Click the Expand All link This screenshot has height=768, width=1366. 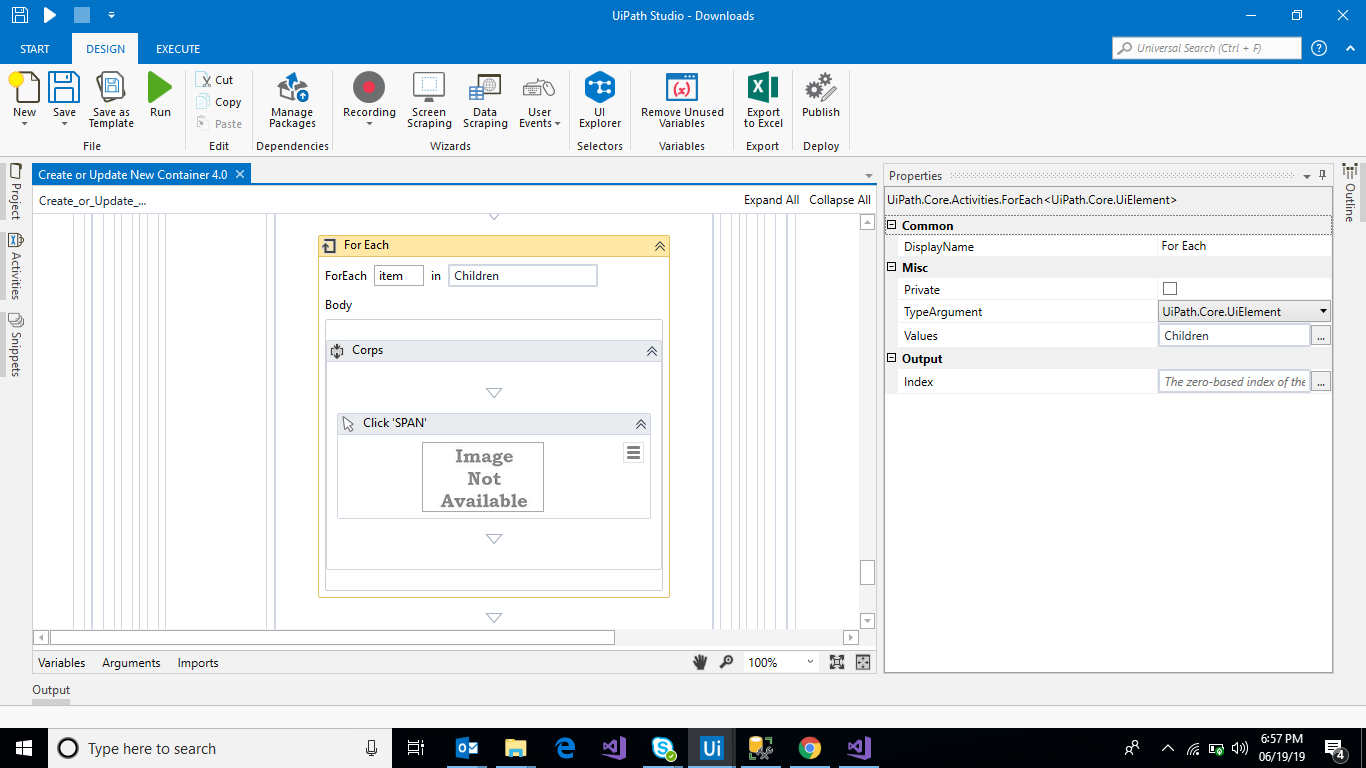coord(771,200)
